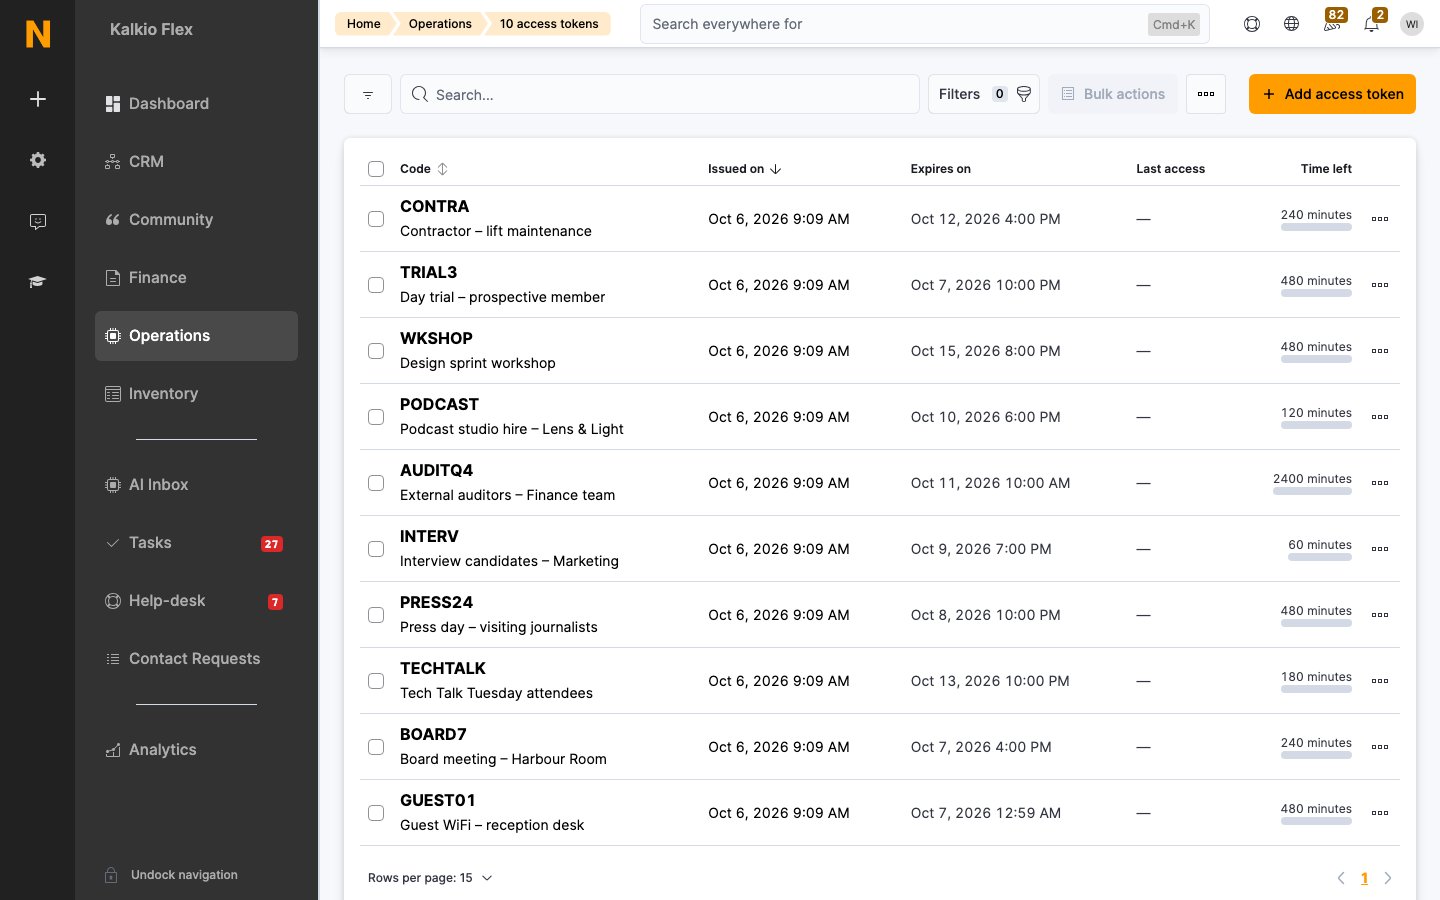Click the Operations breadcrumb

(x=440, y=24)
